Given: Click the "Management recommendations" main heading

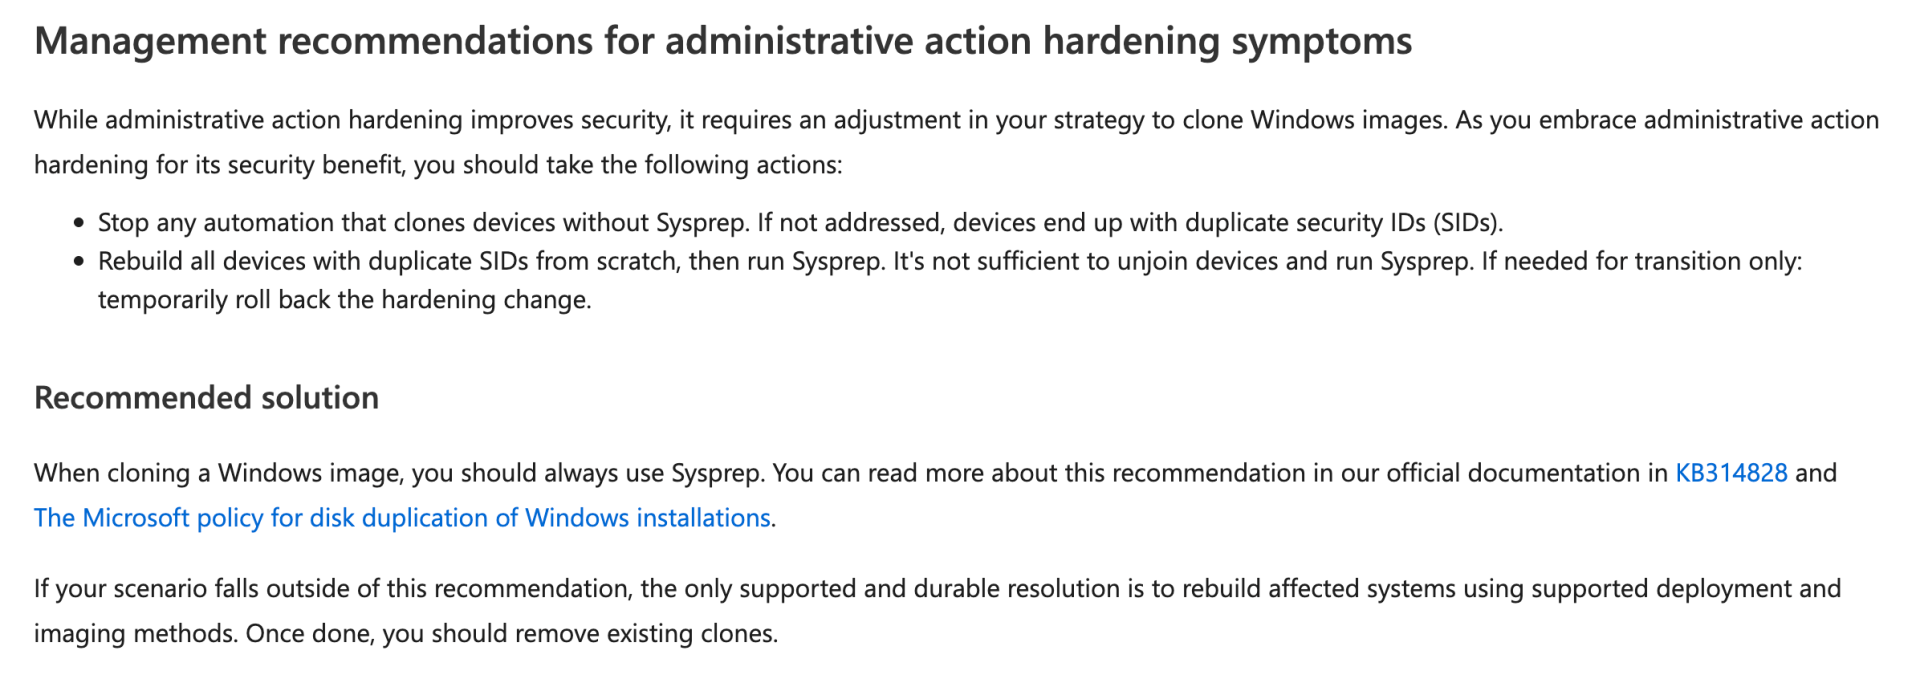Looking at the screenshot, I should (x=722, y=42).
